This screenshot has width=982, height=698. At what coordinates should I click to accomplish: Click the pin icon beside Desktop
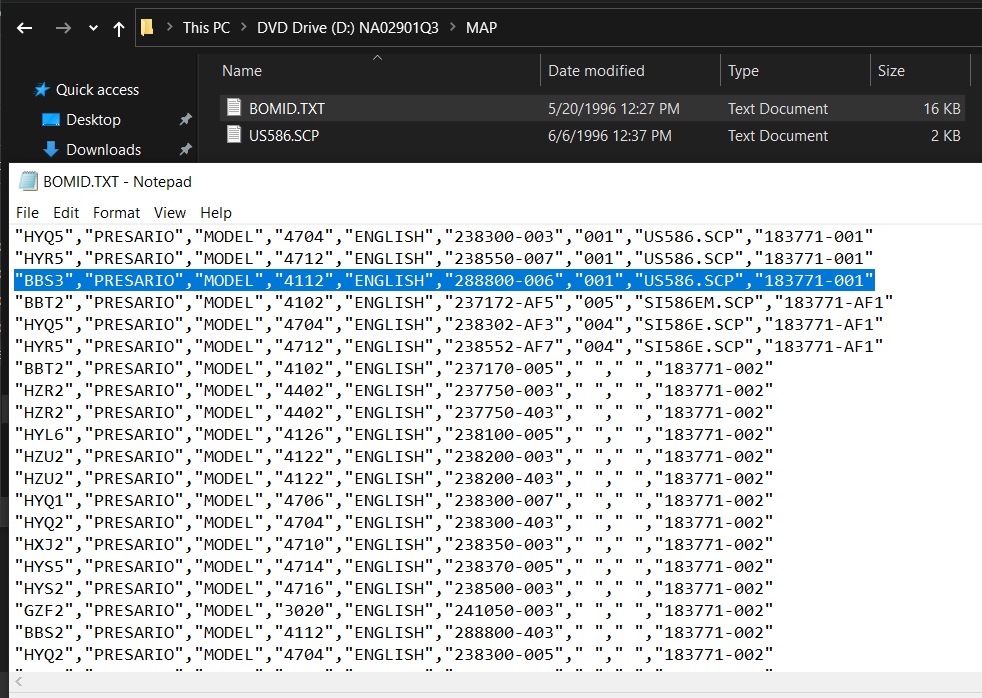[x=185, y=119]
